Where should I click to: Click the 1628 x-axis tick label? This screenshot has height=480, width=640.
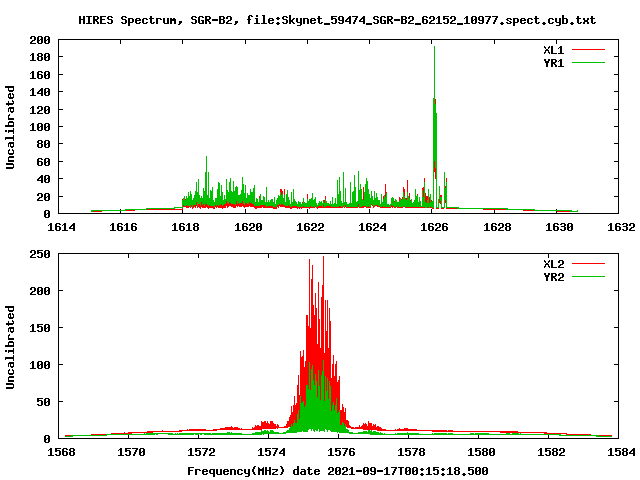[497, 227]
